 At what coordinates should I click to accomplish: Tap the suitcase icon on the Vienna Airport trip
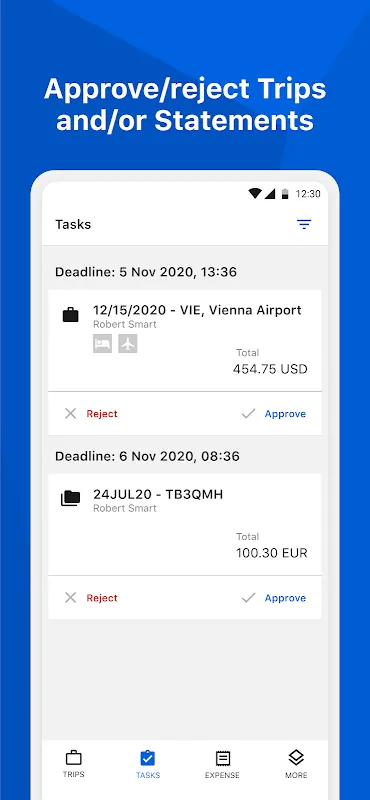[x=70, y=315]
